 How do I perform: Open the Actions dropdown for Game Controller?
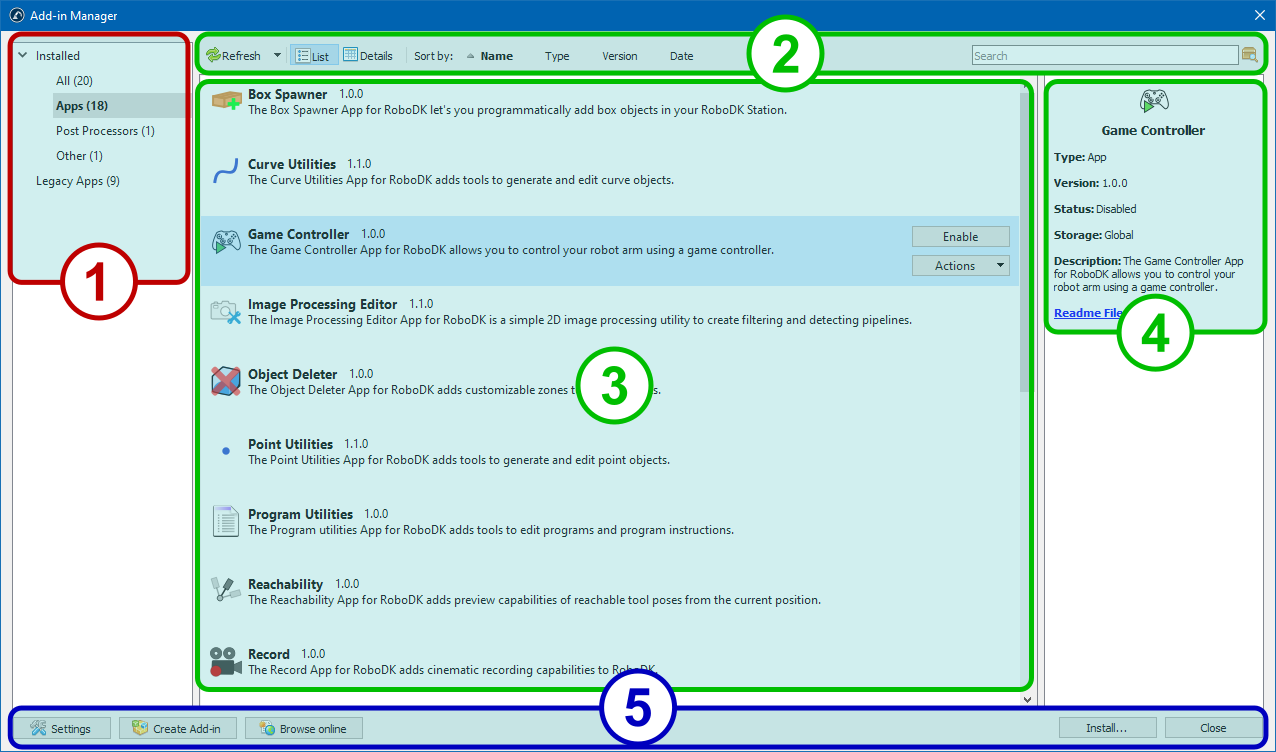(x=960, y=266)
